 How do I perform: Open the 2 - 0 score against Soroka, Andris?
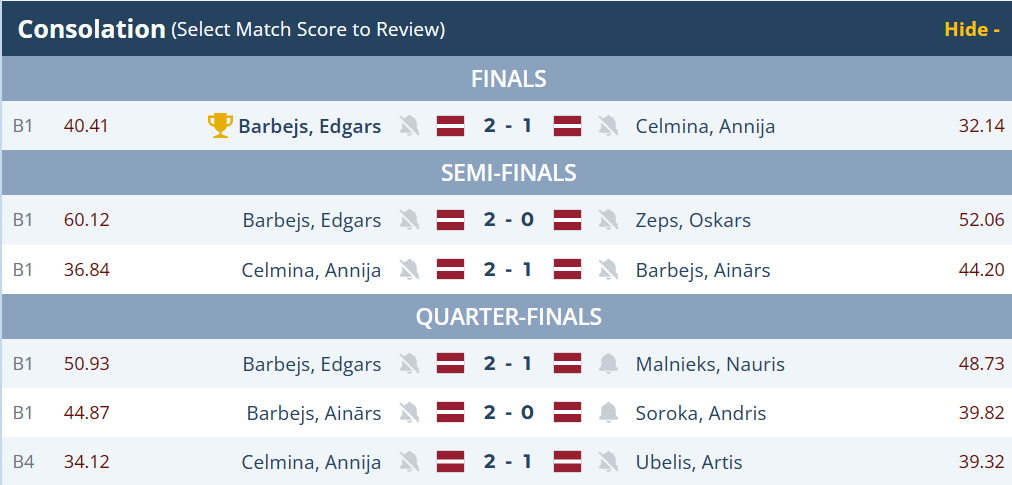(x=507, y=413)
